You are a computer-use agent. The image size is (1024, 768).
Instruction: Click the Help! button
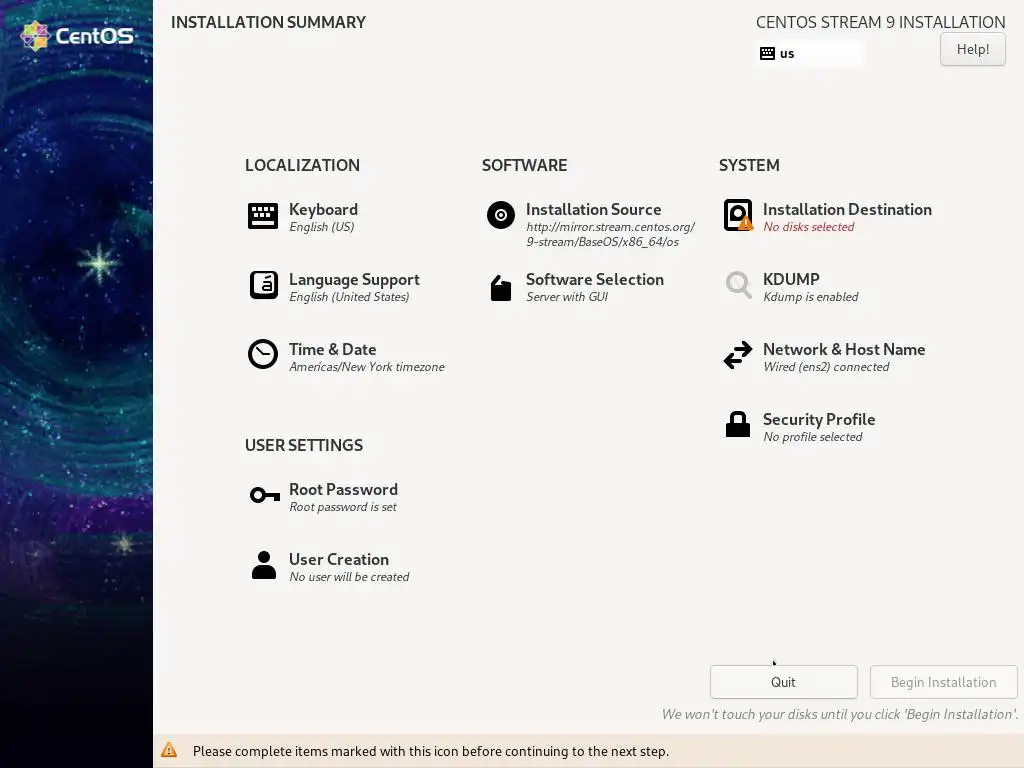[x=972, y=49]
